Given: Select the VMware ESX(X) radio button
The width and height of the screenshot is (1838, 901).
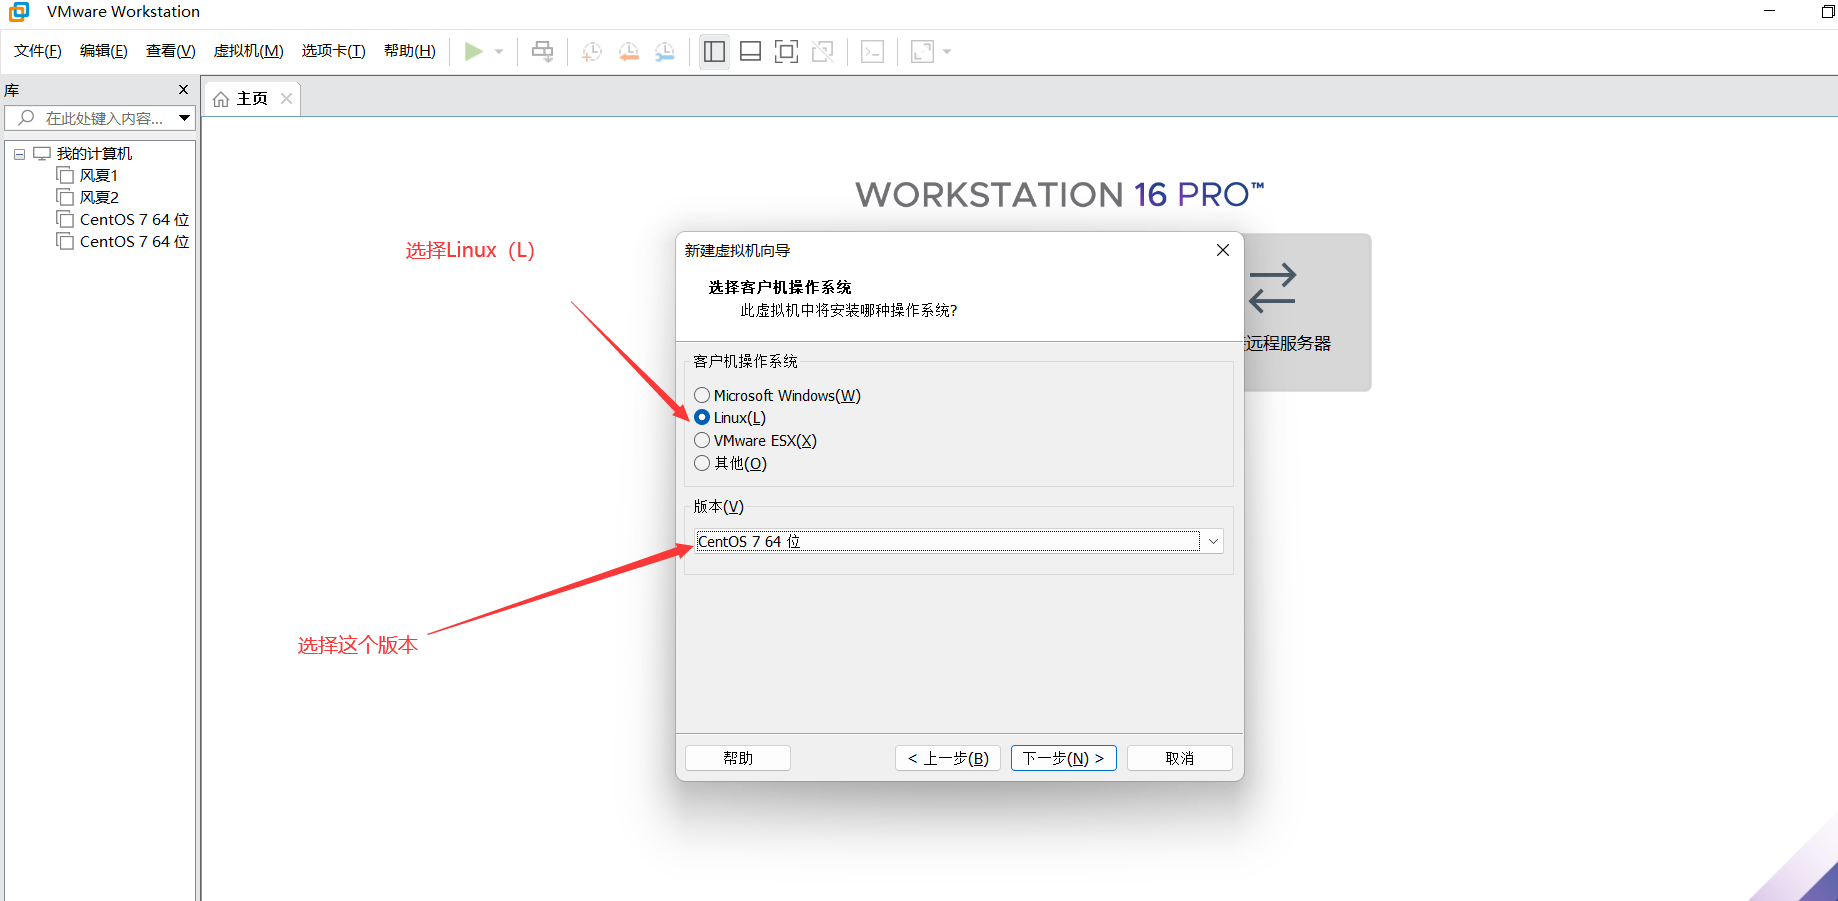Looking at the screenshot, I should tap(702, 441).
